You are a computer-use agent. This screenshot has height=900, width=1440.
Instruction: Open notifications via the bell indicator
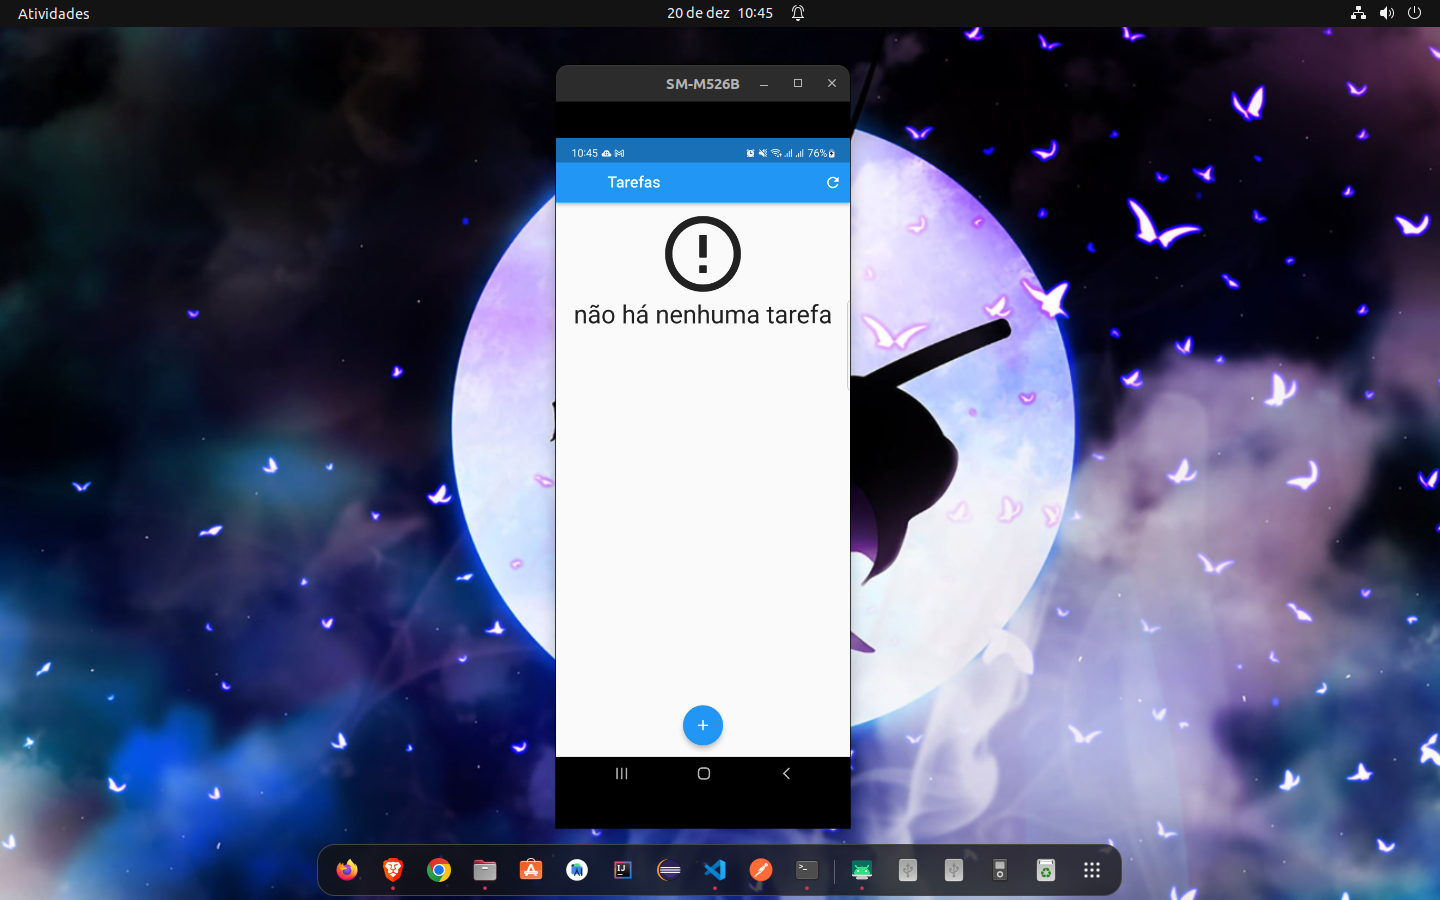[797, 13]
